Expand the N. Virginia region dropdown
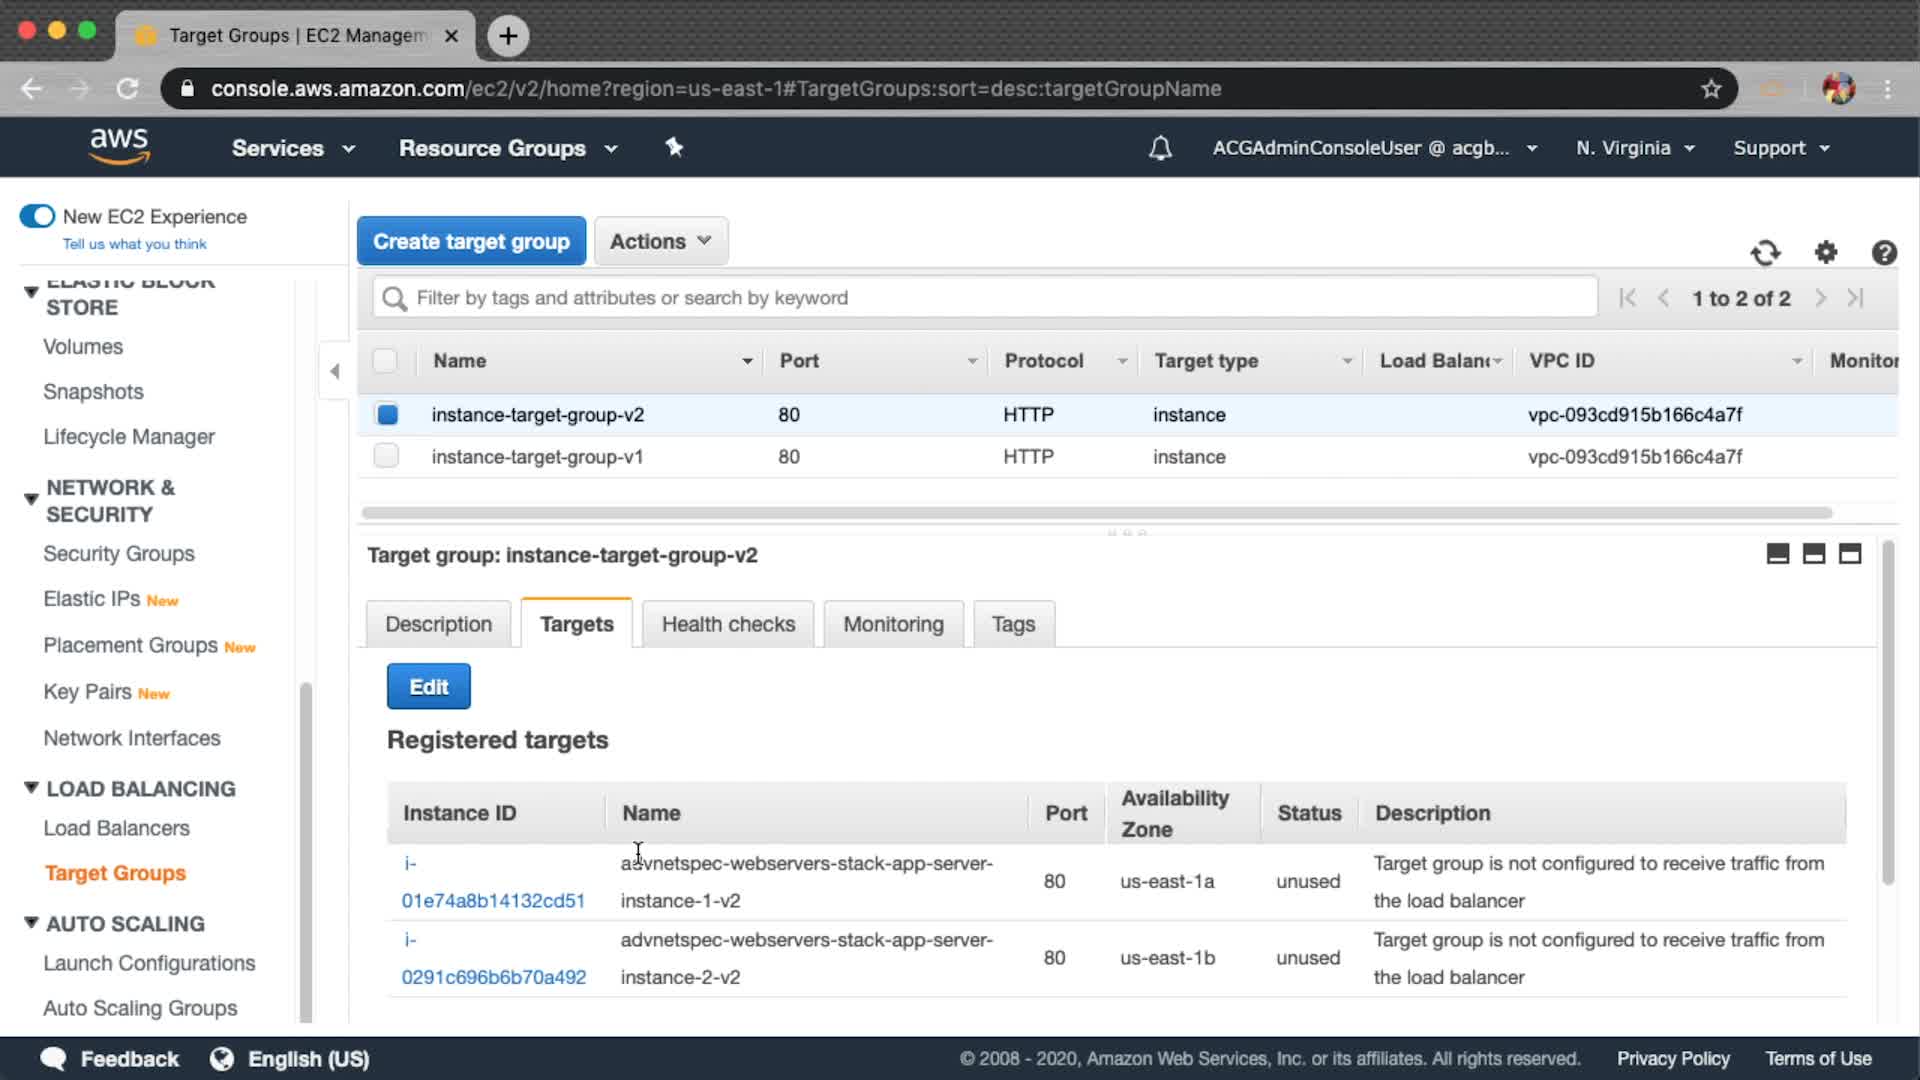Viewport: 1920px width, 1080px height. point(1634,148)
